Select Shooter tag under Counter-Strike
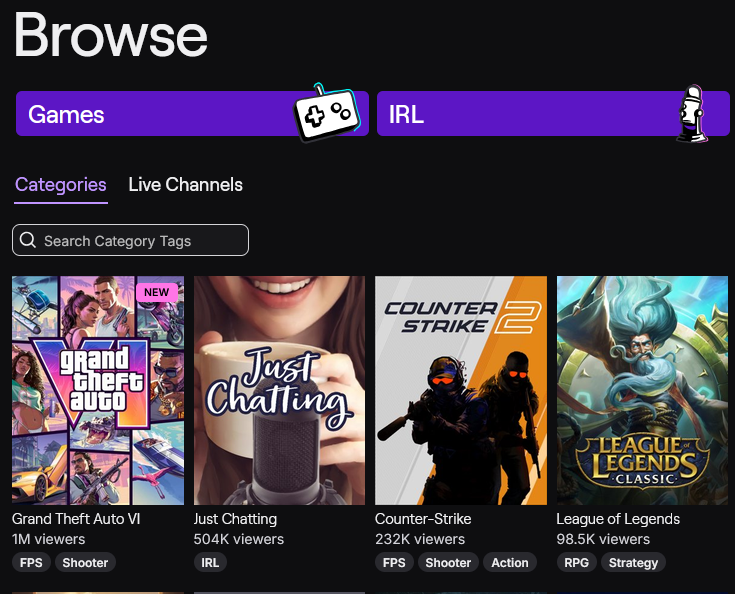 pyautogui.click(x=448, y=563)
